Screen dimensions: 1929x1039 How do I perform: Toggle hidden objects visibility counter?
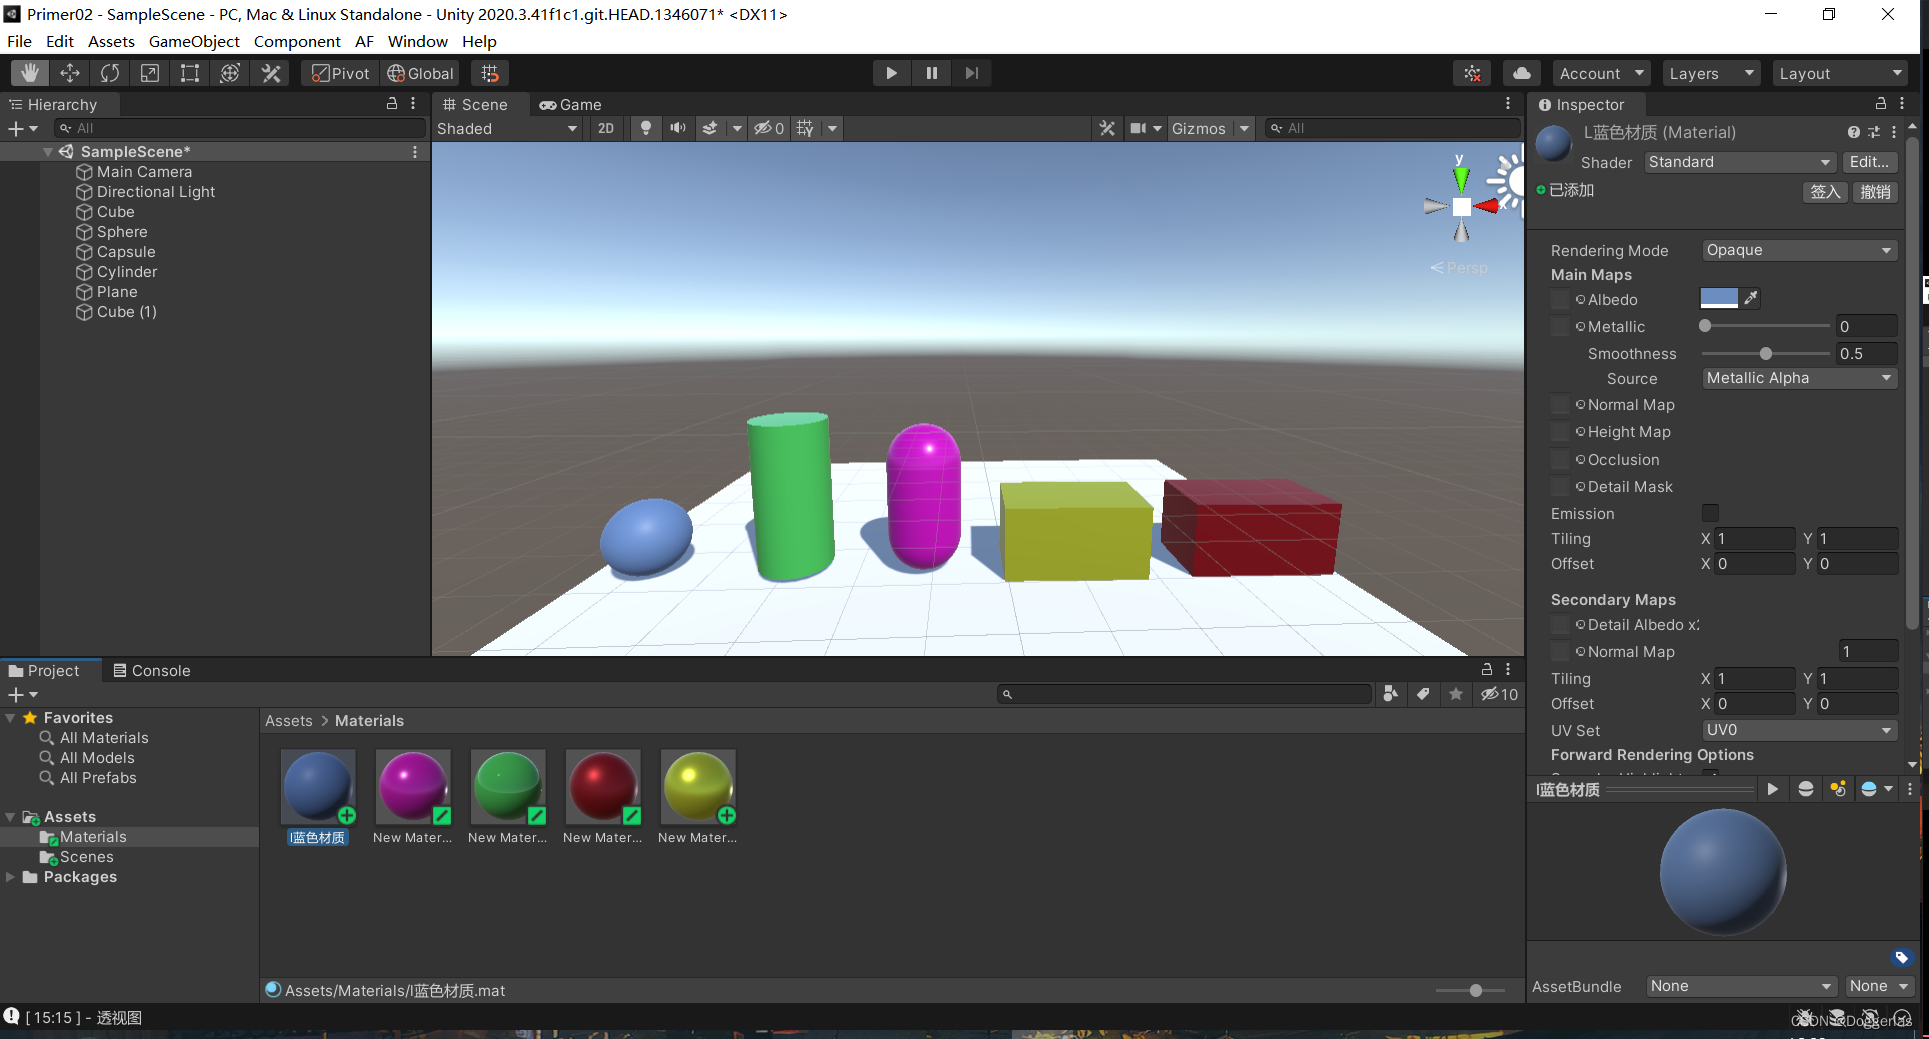tap(769, 128)
